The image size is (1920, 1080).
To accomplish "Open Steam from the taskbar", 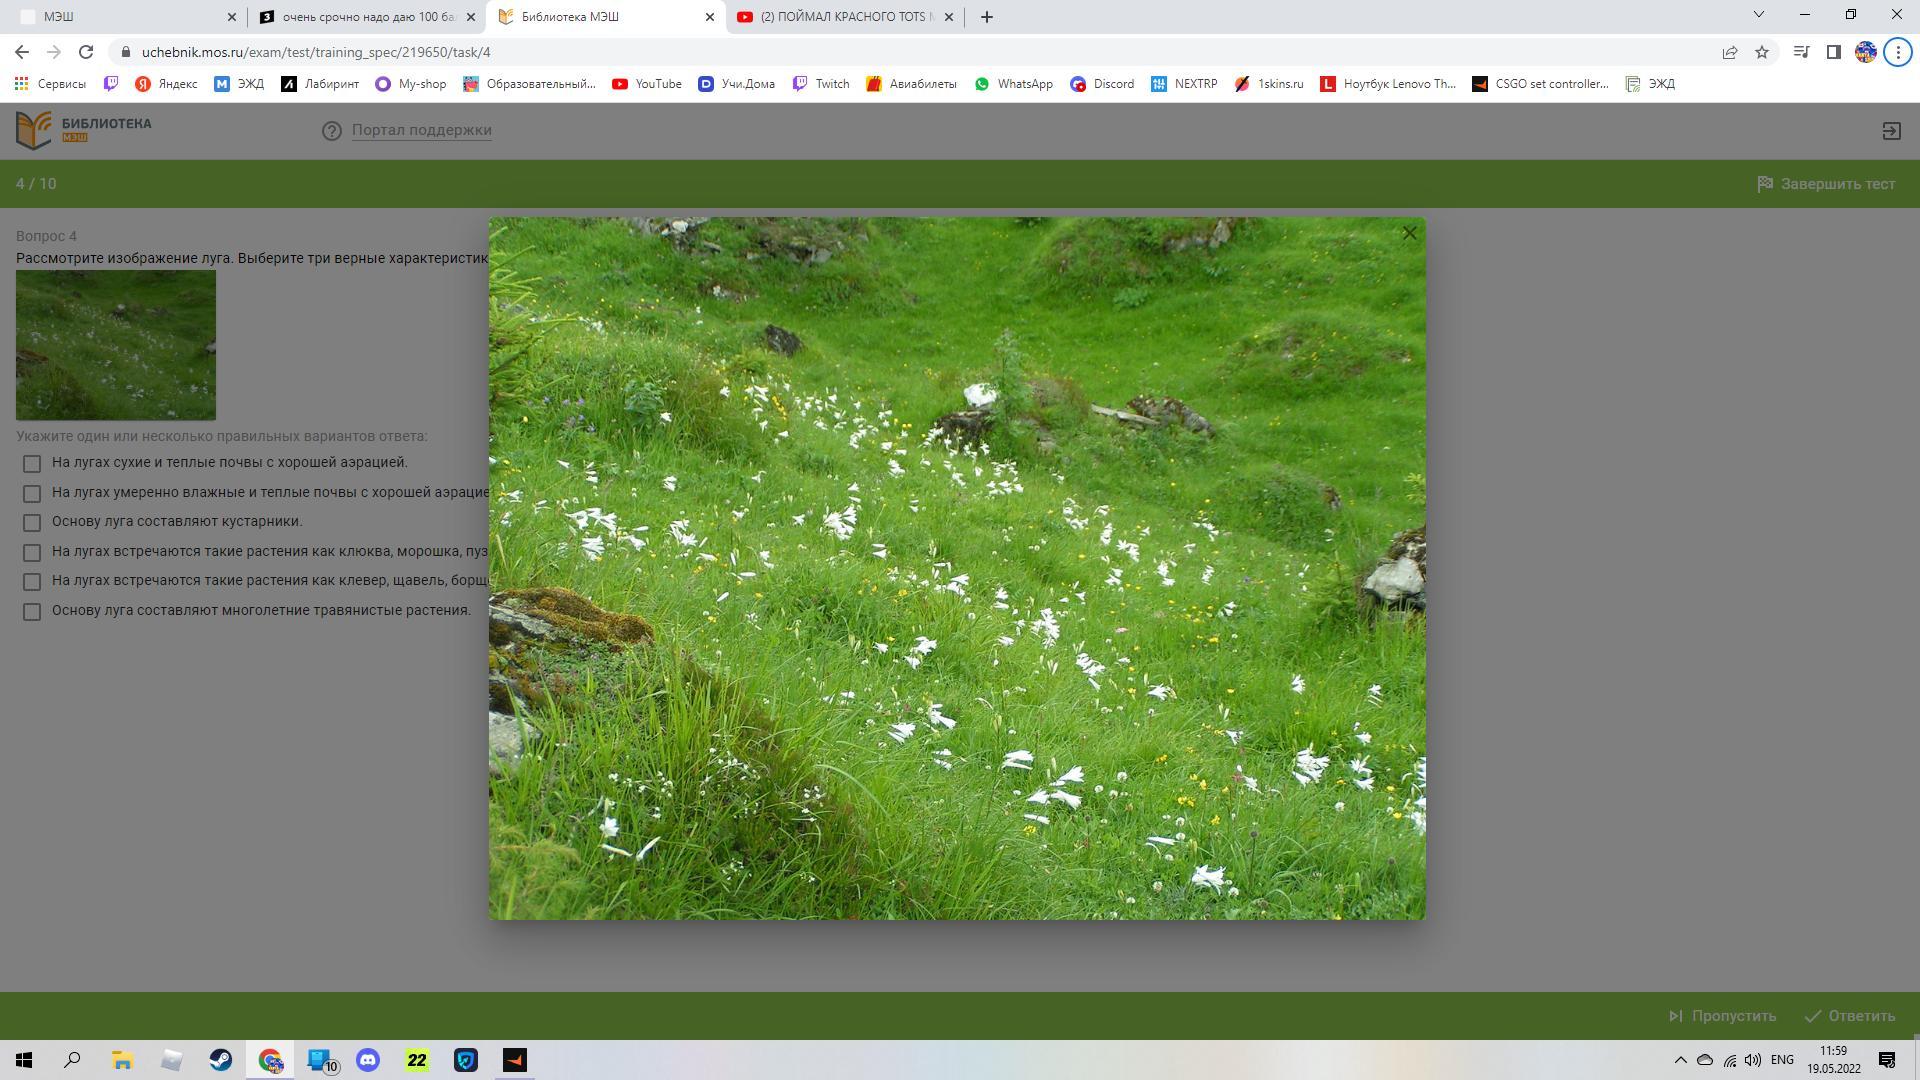I will [220, 1060].
